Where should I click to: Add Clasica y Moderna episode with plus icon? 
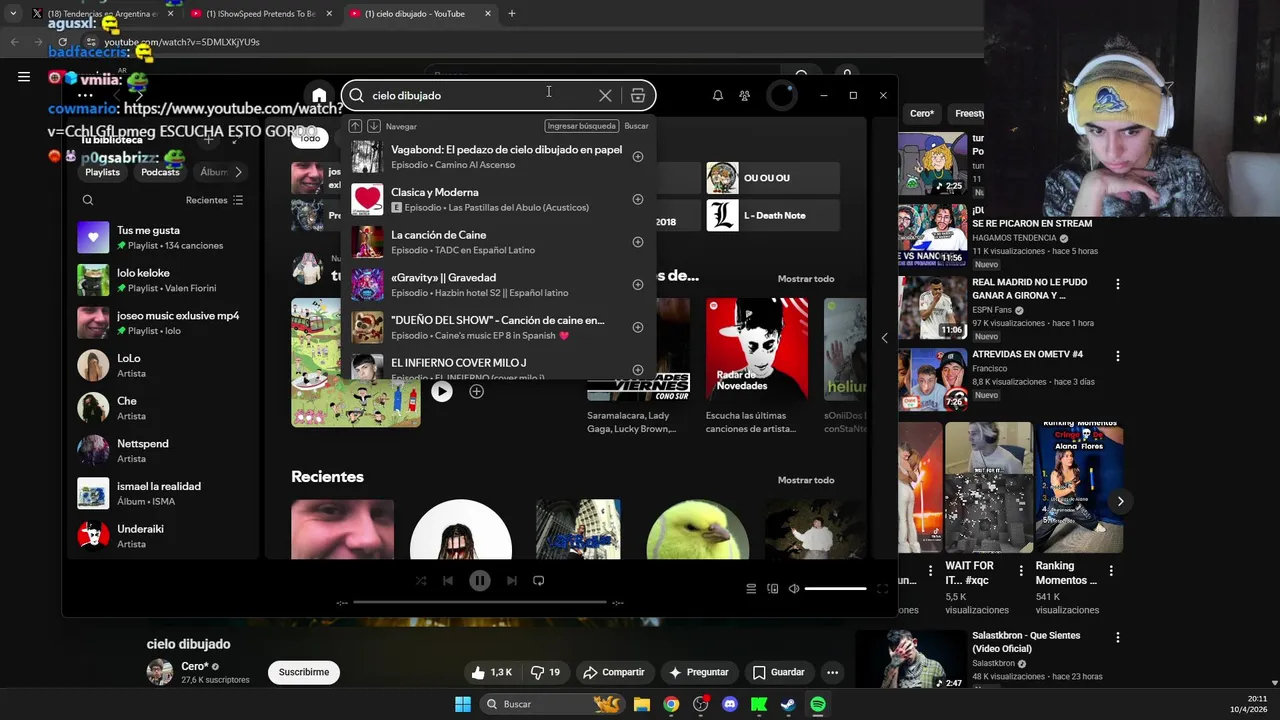(x=638, y=199)
